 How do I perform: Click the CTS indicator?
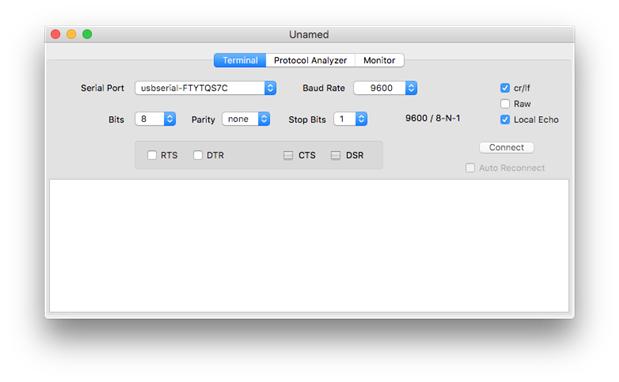[288, 155]
